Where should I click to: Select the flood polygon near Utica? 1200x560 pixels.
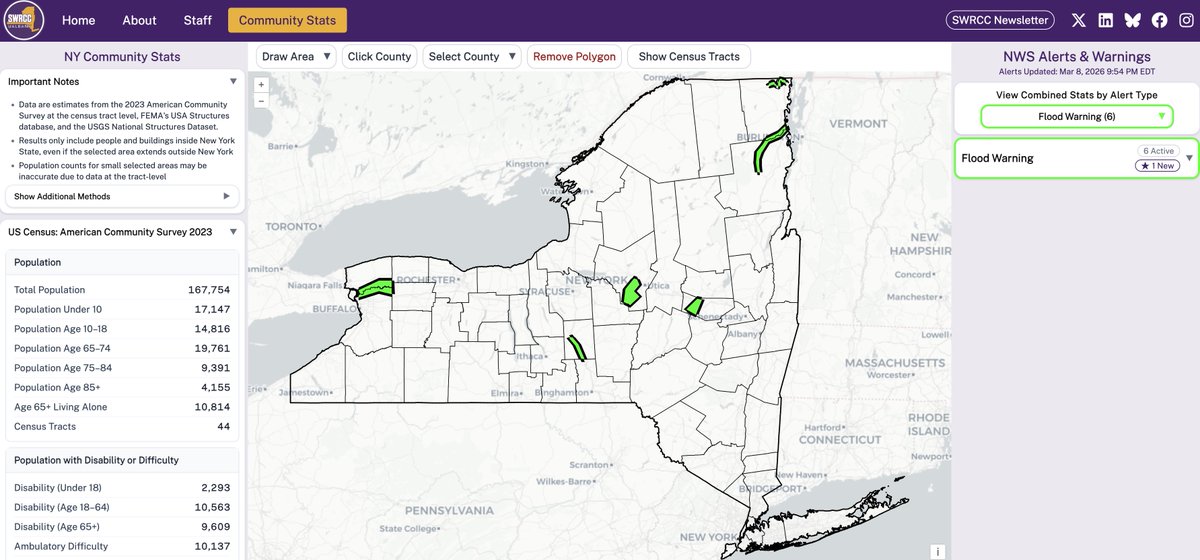(631, 291)
